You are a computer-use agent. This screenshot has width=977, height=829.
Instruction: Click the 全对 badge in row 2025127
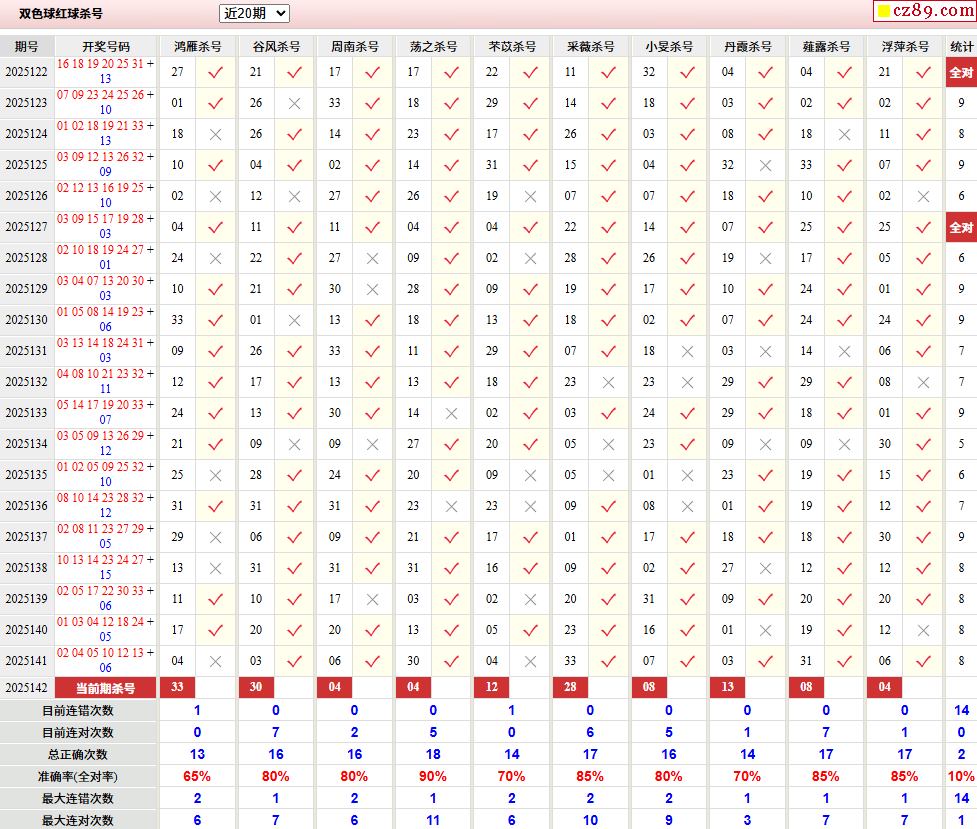pyautogui.click(x=961, y=227)
